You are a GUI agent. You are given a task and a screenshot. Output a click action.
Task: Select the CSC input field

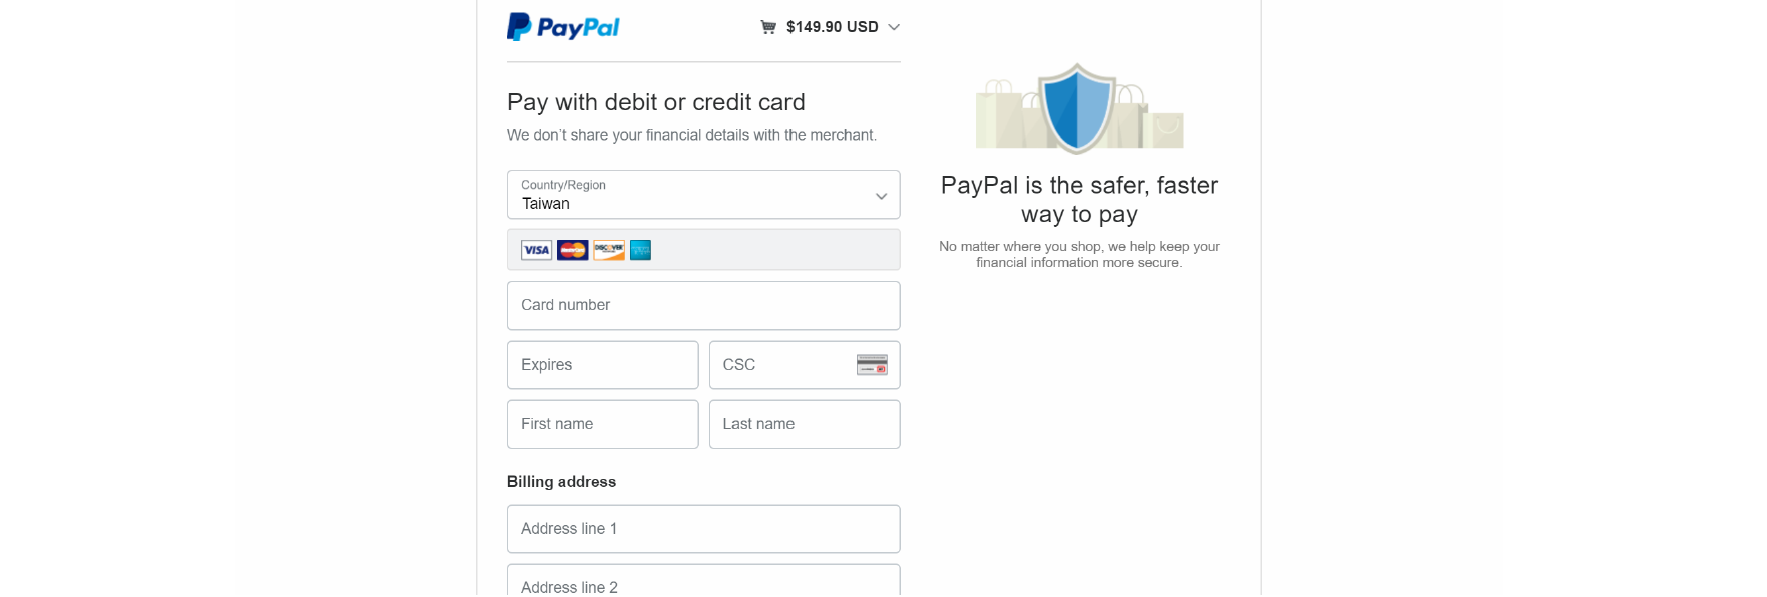coord(780,365)
